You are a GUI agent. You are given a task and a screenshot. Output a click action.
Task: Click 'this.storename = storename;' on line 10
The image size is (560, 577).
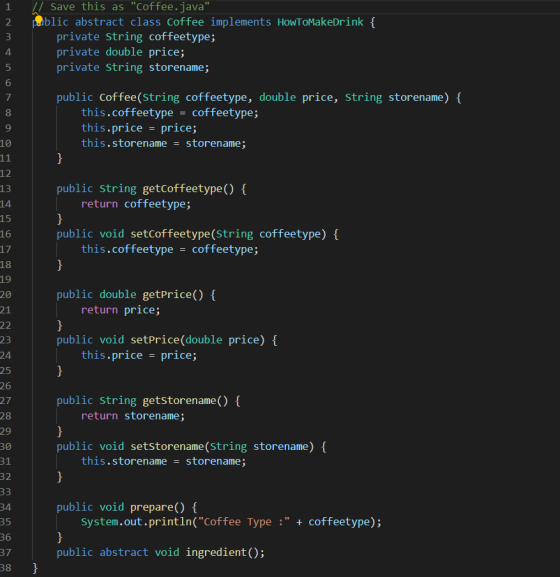164,143
